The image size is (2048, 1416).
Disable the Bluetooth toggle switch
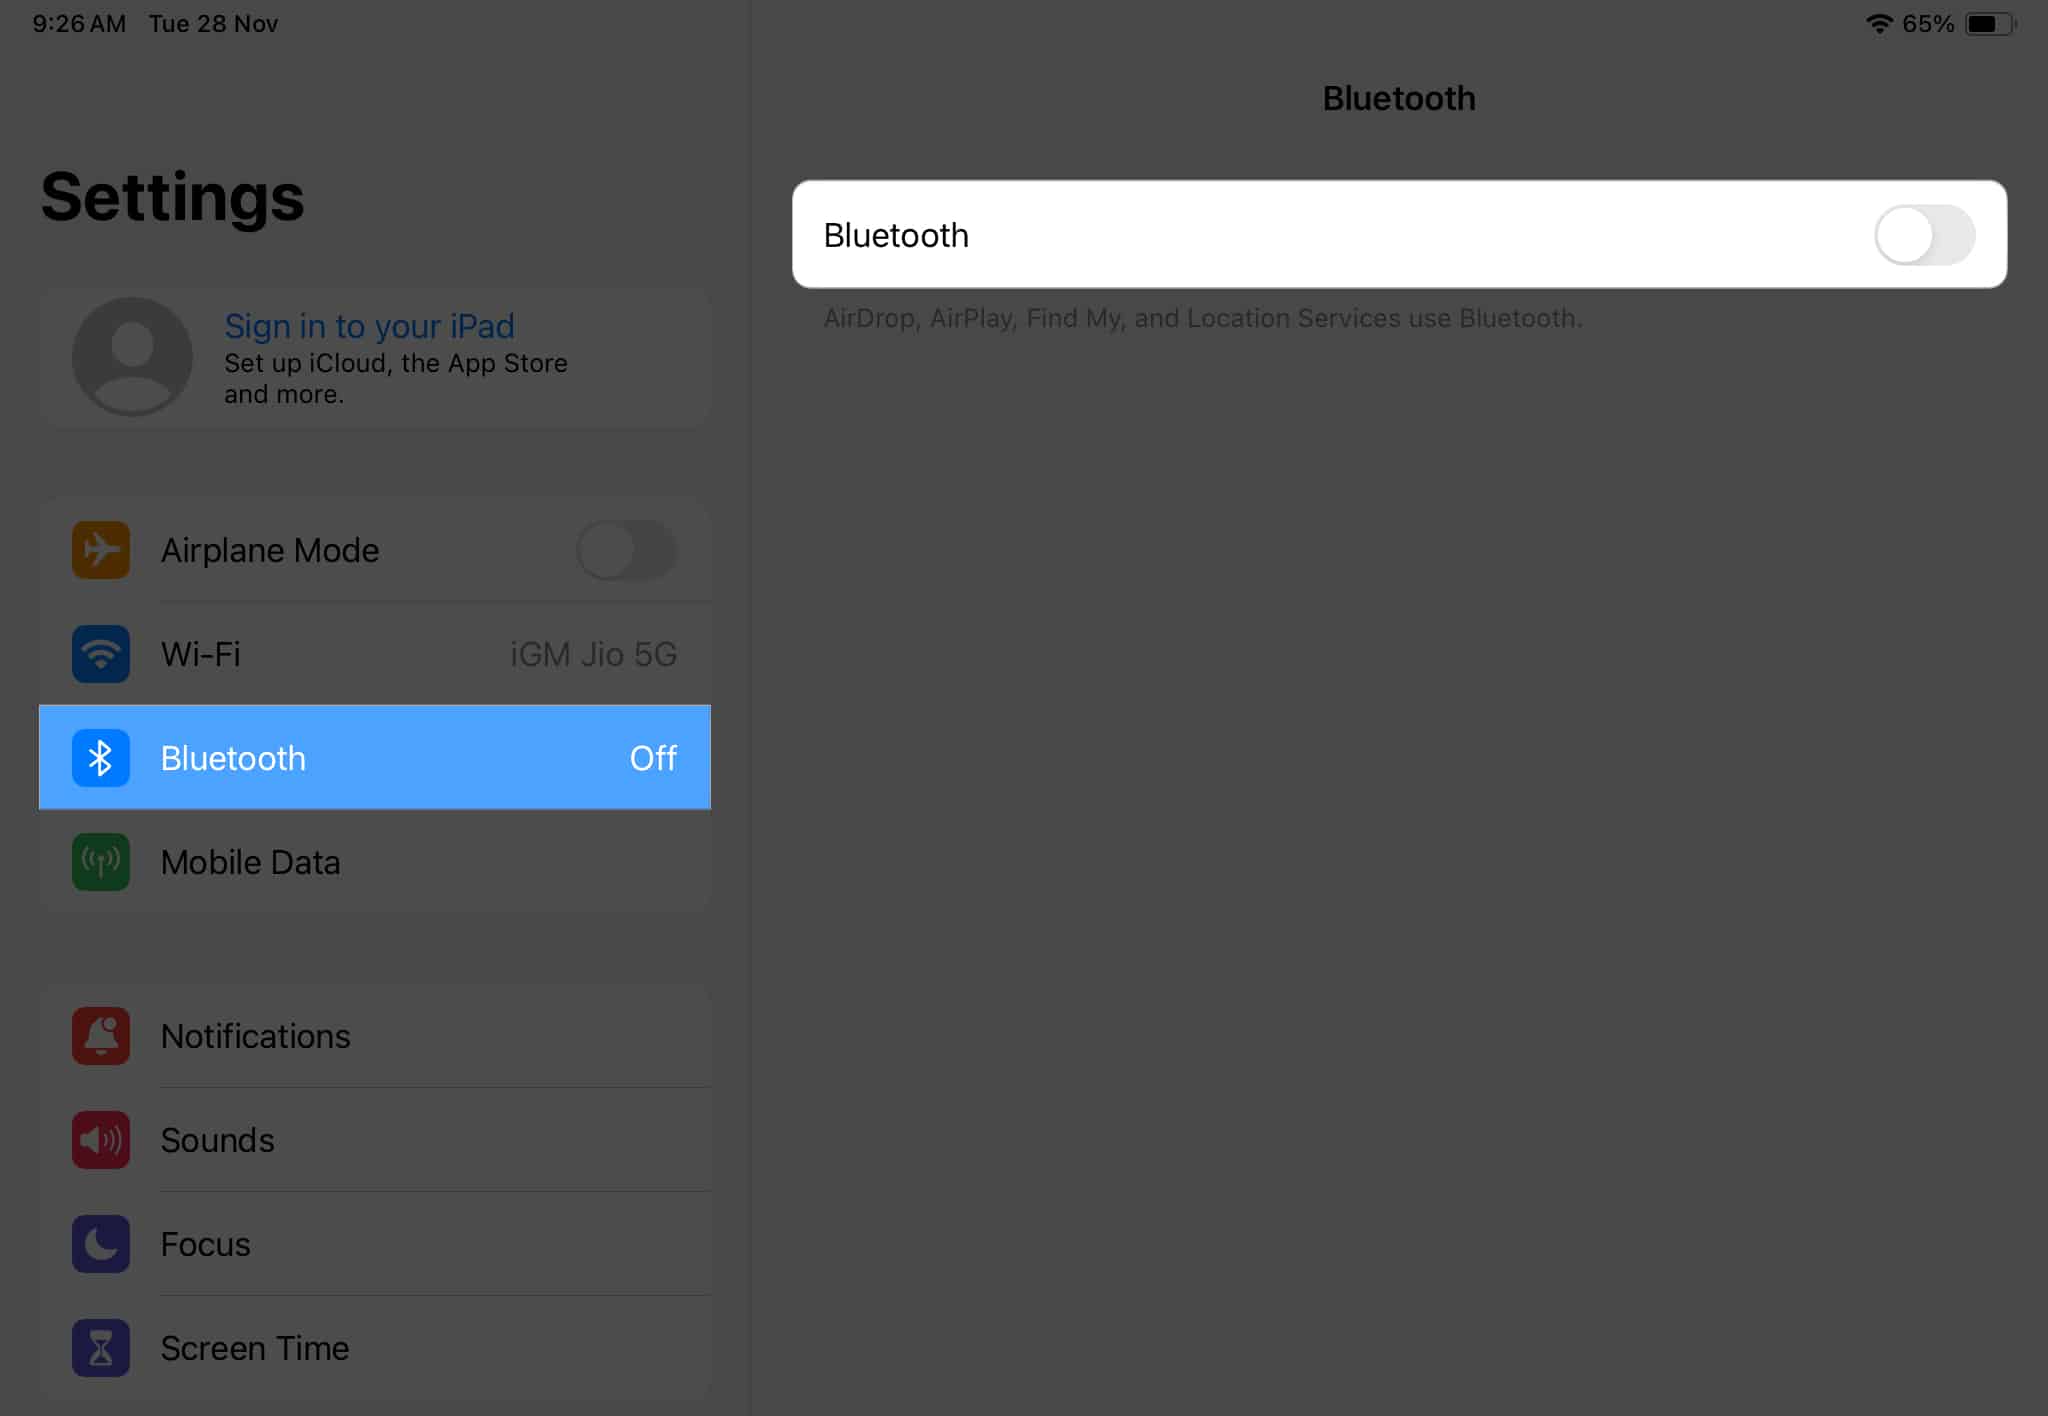coord(1925,233)
